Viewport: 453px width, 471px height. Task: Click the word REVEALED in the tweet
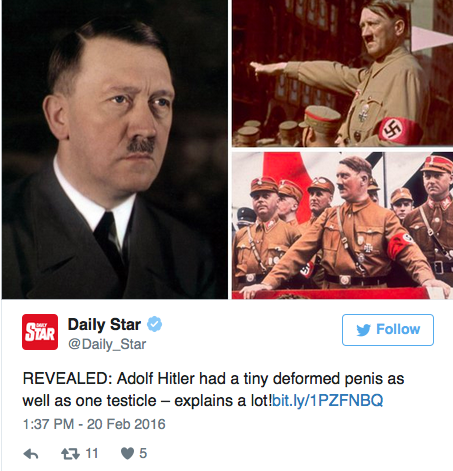[67, 379]
